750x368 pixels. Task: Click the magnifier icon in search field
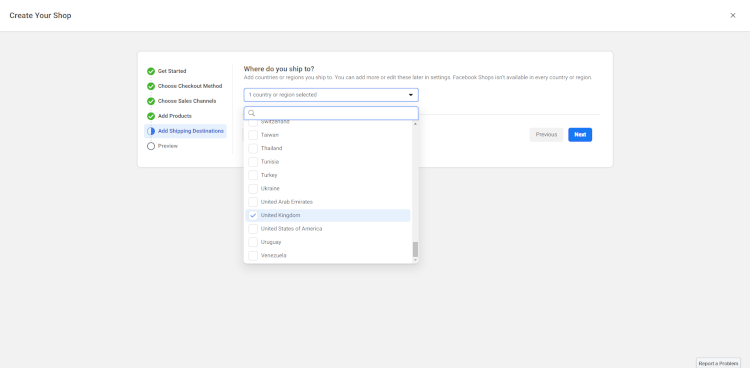(x=252, y=113)
